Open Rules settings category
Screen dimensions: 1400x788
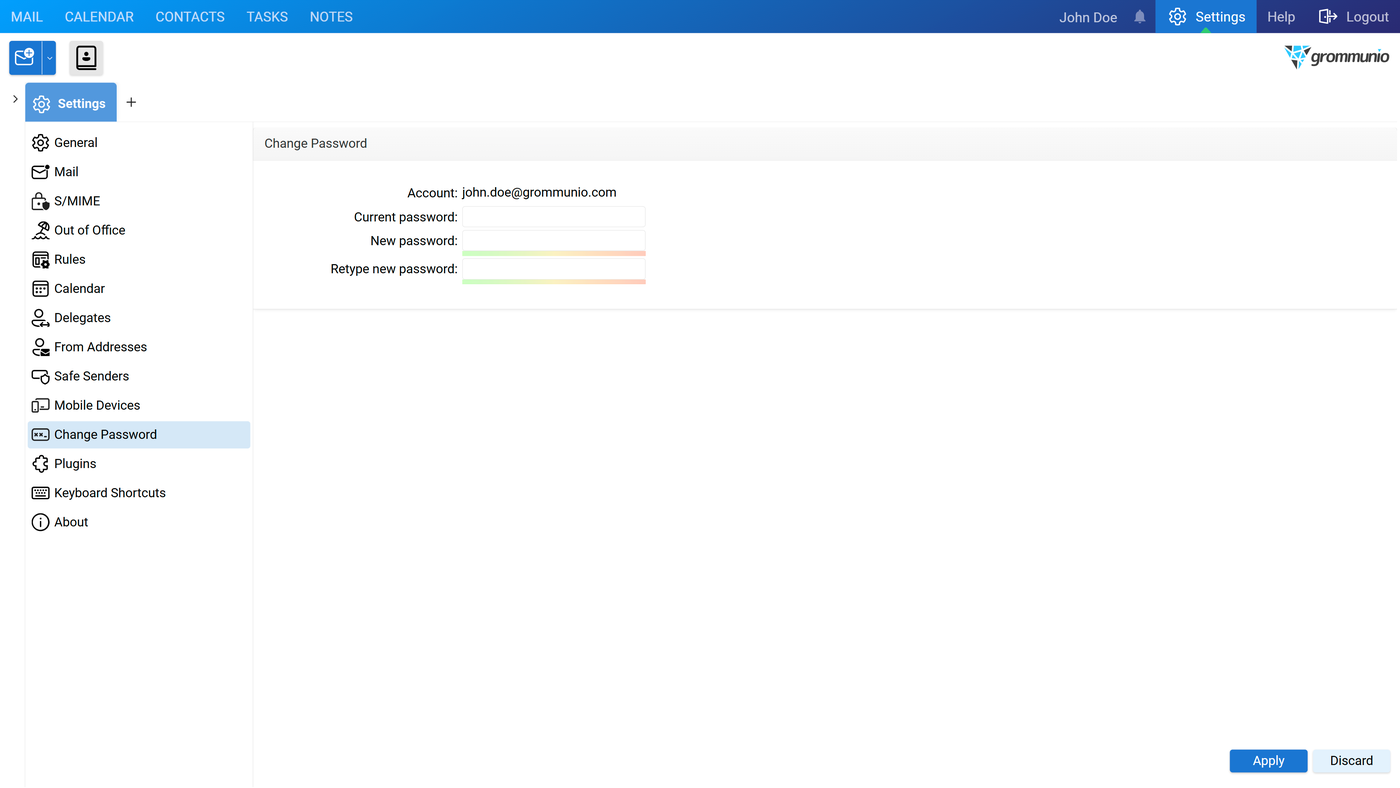(70, 259)
